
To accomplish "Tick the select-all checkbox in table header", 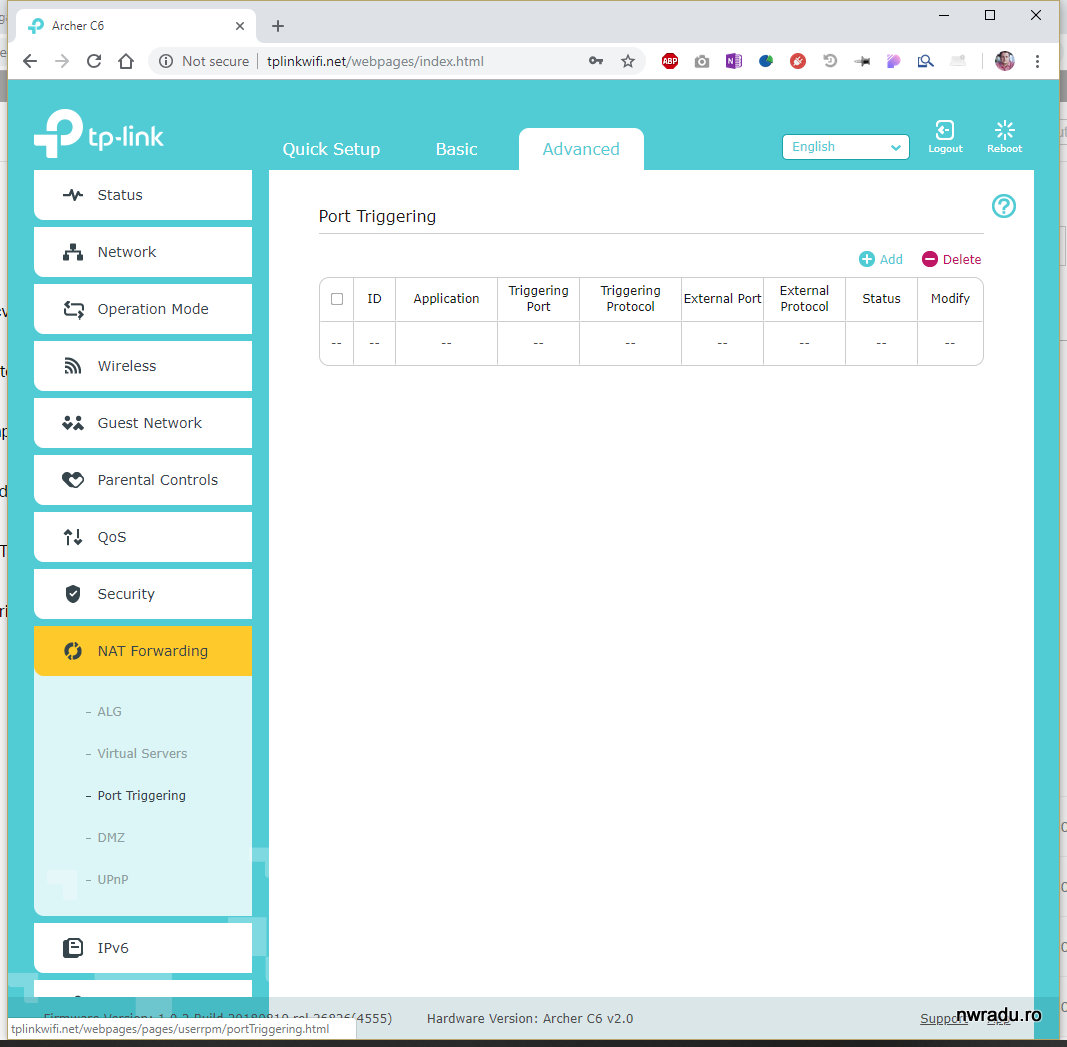I will (x=337, y=299).
